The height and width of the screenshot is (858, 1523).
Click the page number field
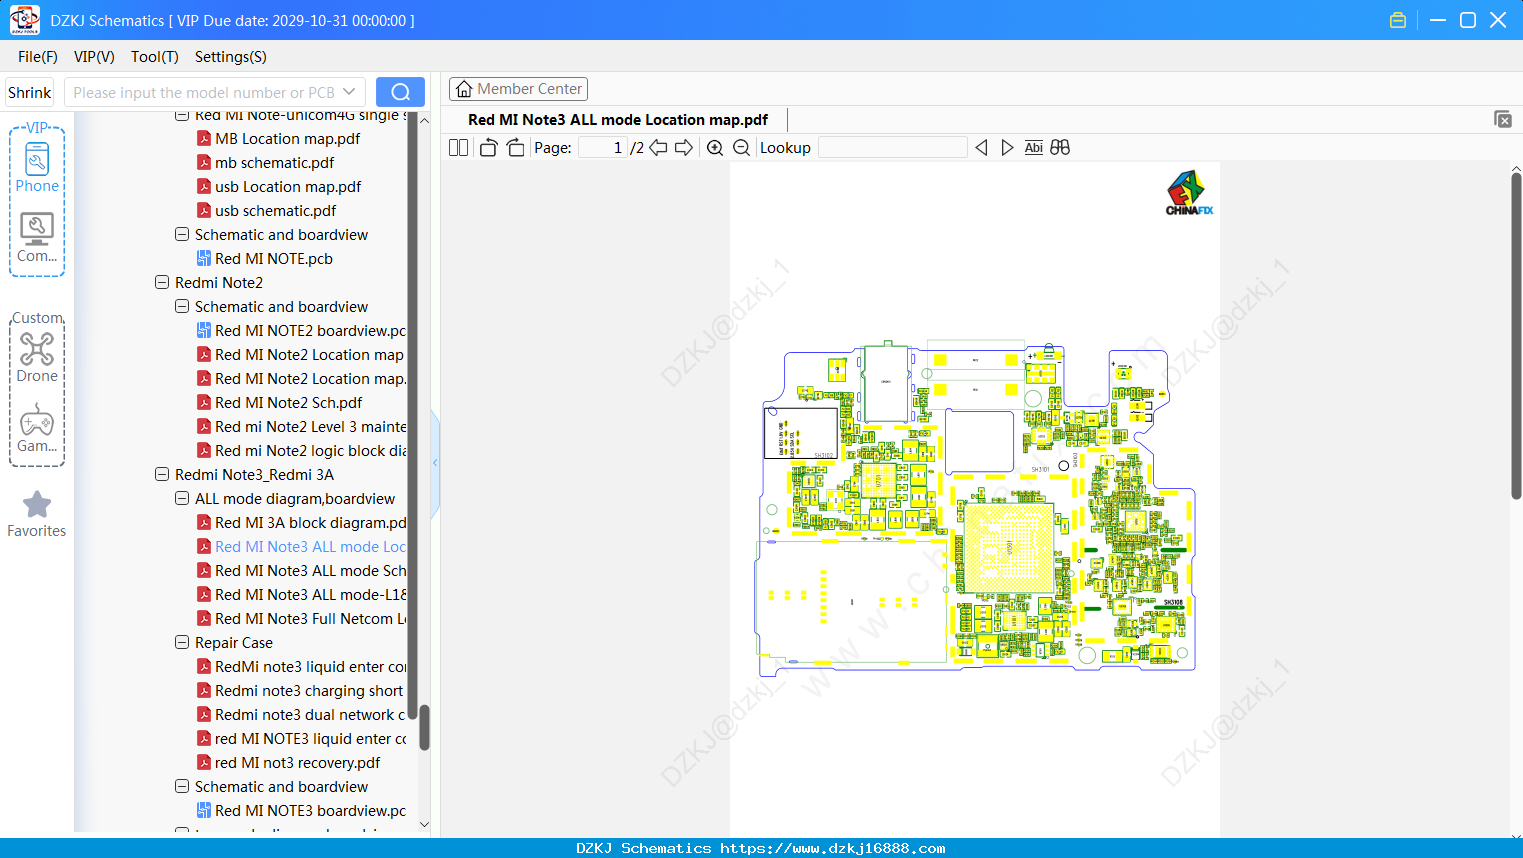click(x=602, y=148)
